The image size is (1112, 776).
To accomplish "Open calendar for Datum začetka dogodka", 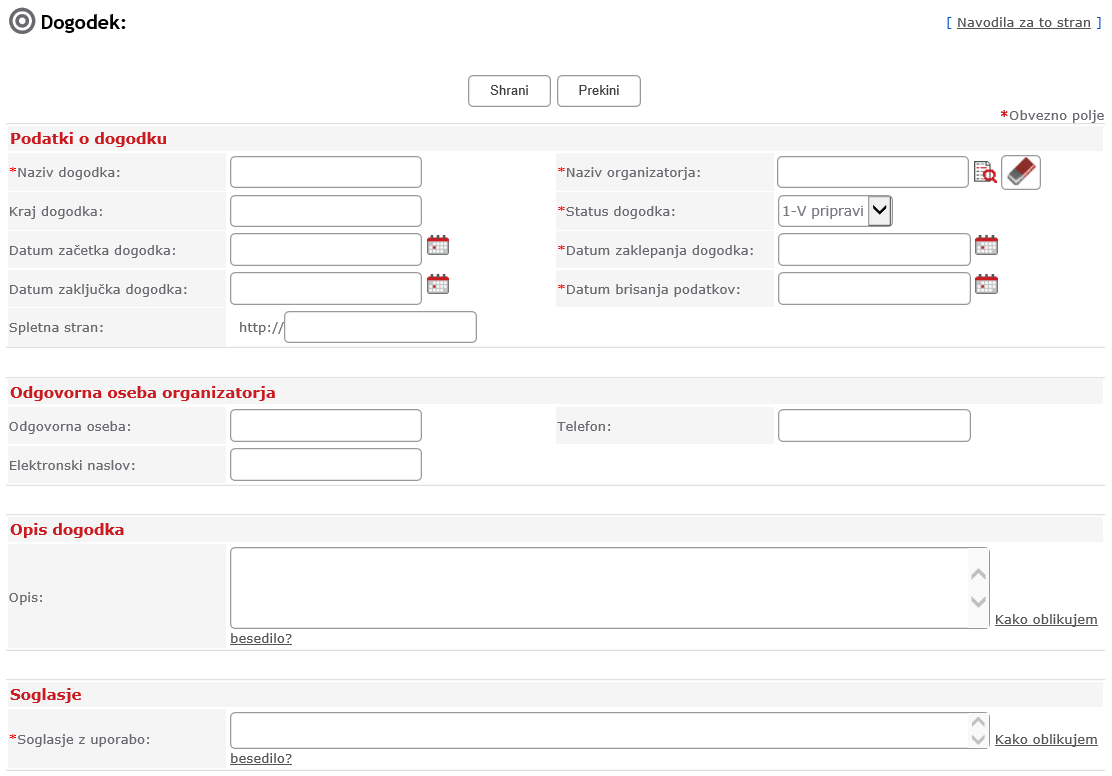I will point(438,246).
